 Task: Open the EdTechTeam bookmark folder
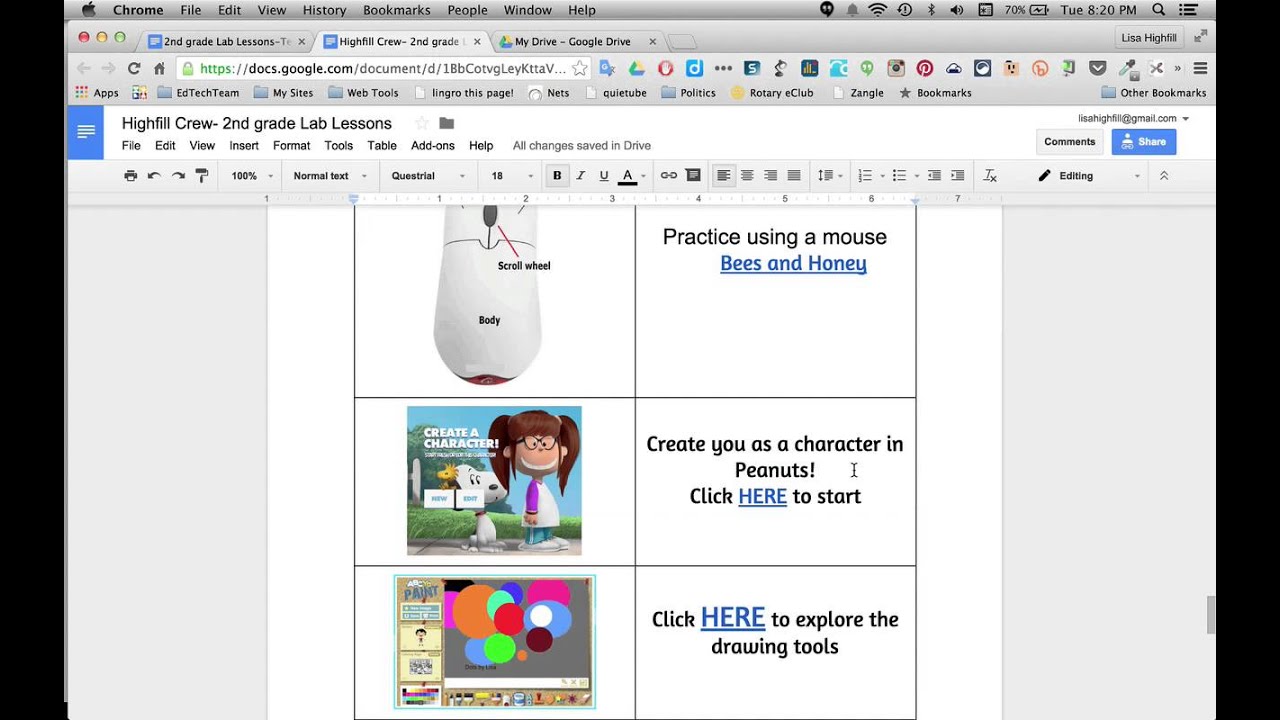click(198, 93)
